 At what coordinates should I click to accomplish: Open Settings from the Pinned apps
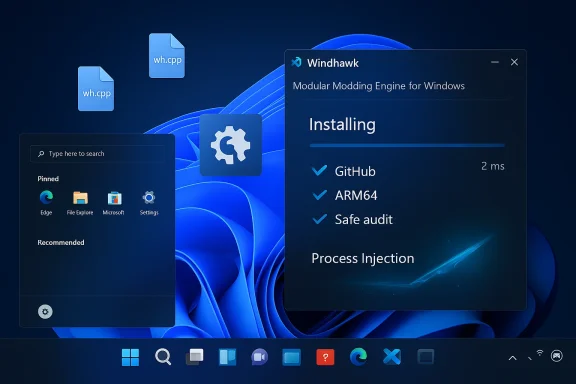(149, 202)
